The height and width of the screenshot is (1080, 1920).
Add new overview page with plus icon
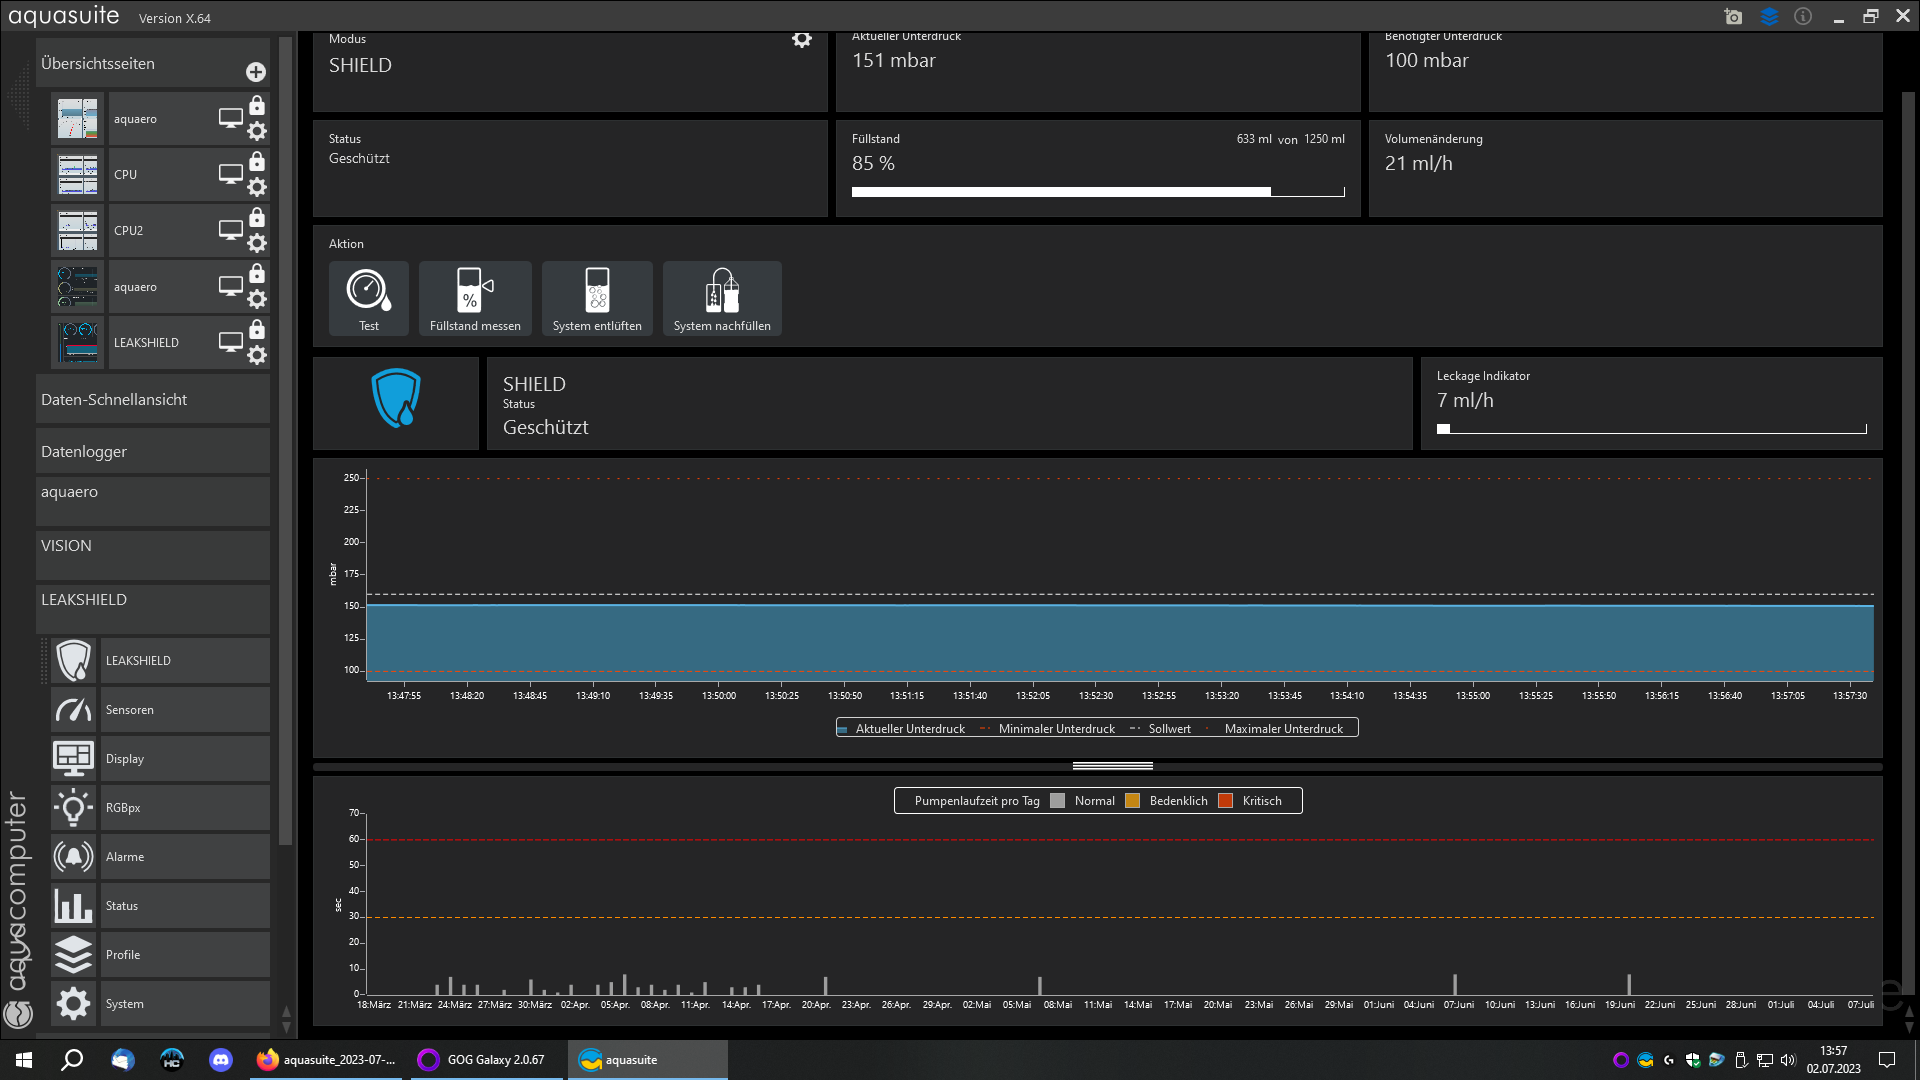click(x=256, y=72)
